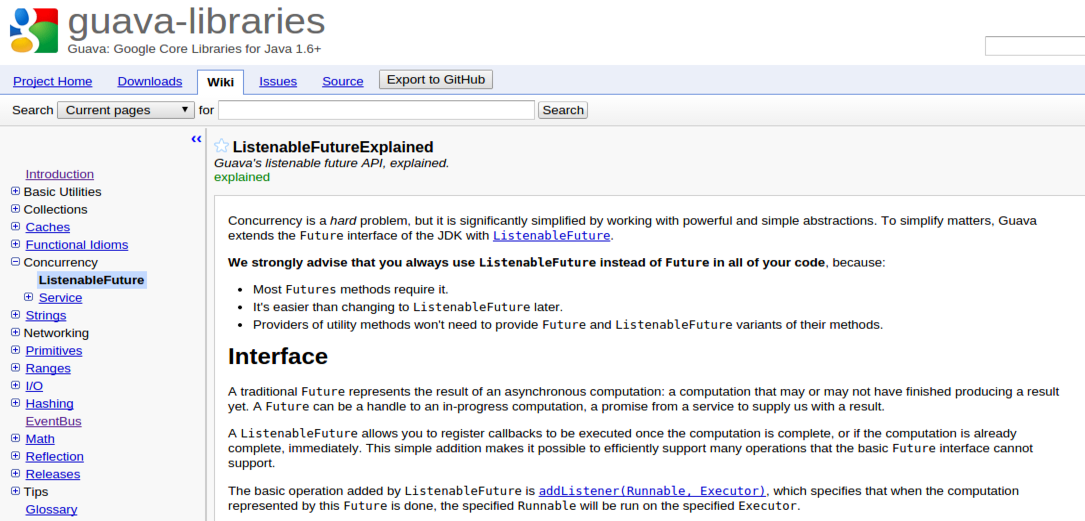1085x521 pixels.
Task: Expand the Releases tree node
Action: coord(15,473)
